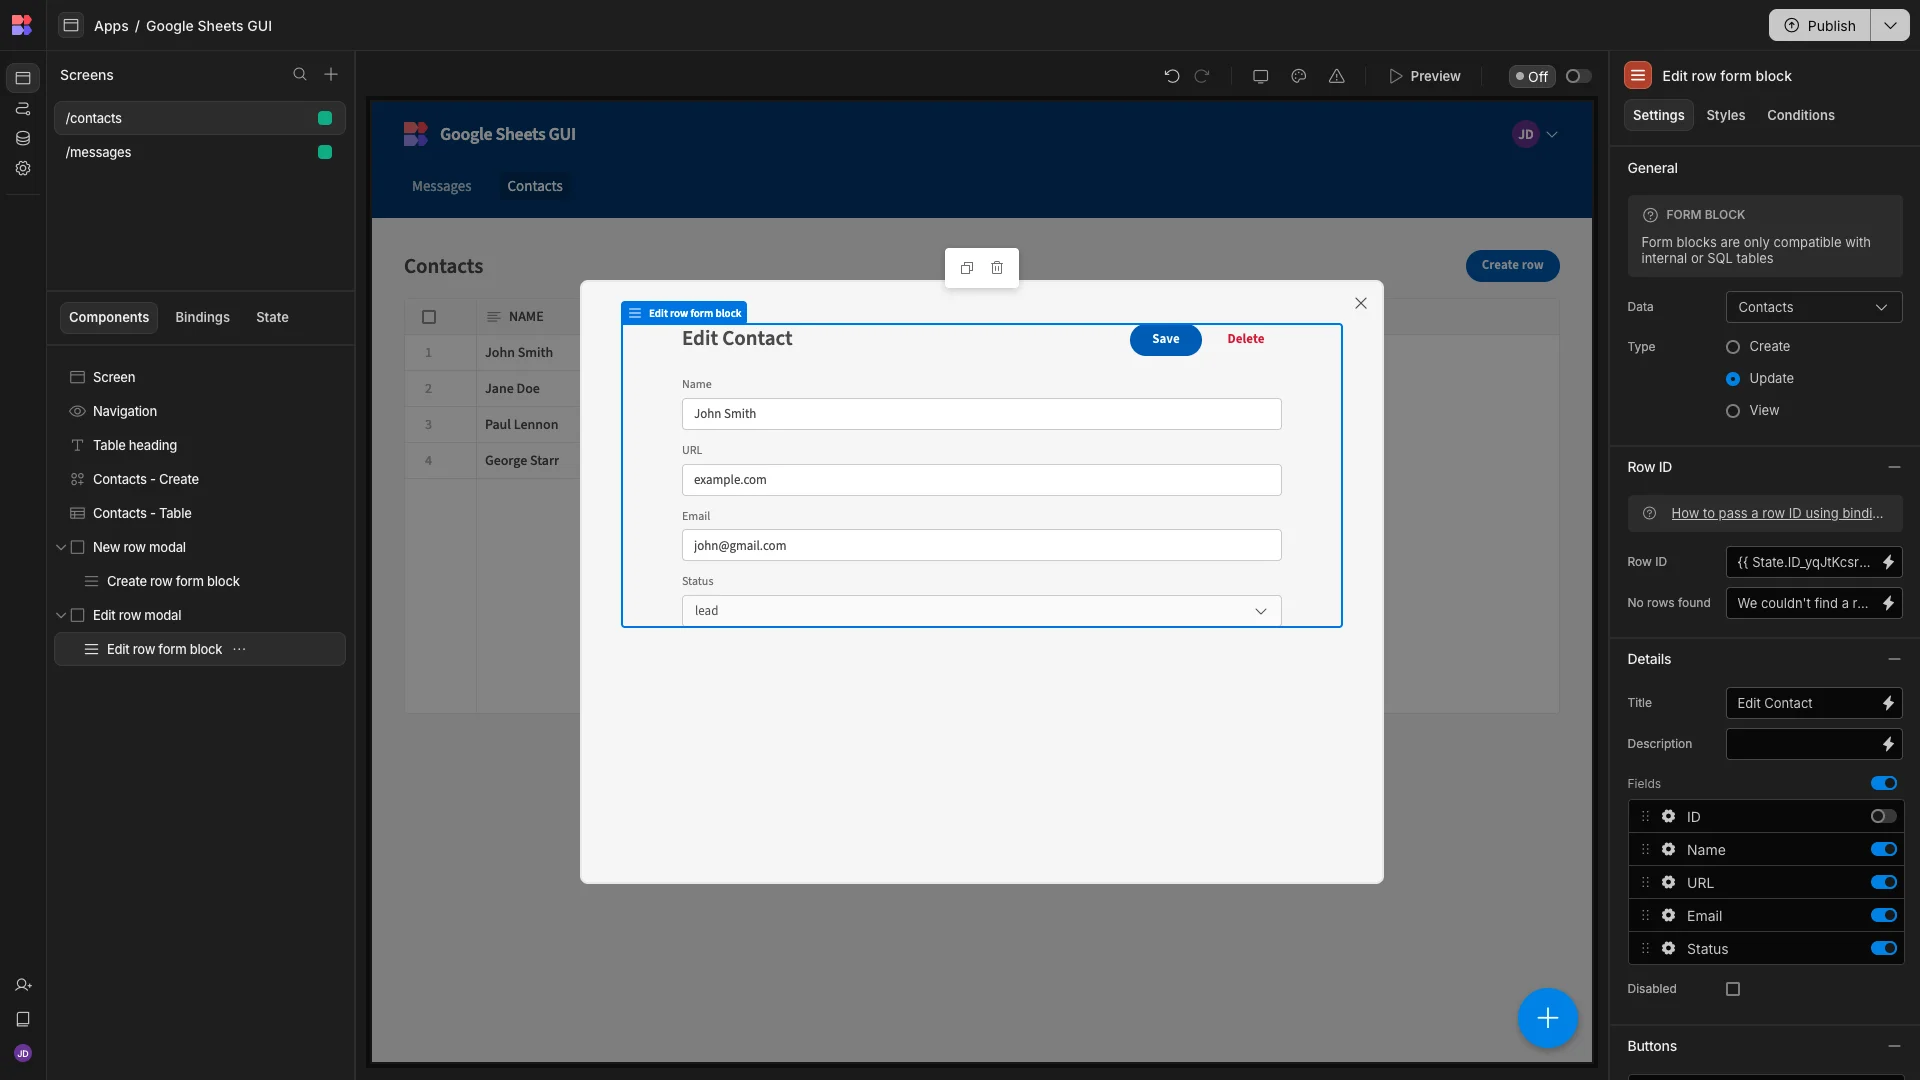Open the invite users icon
Viewport: 1920px width, 1080px height.
pyautogui.click(x=23, y=986)
